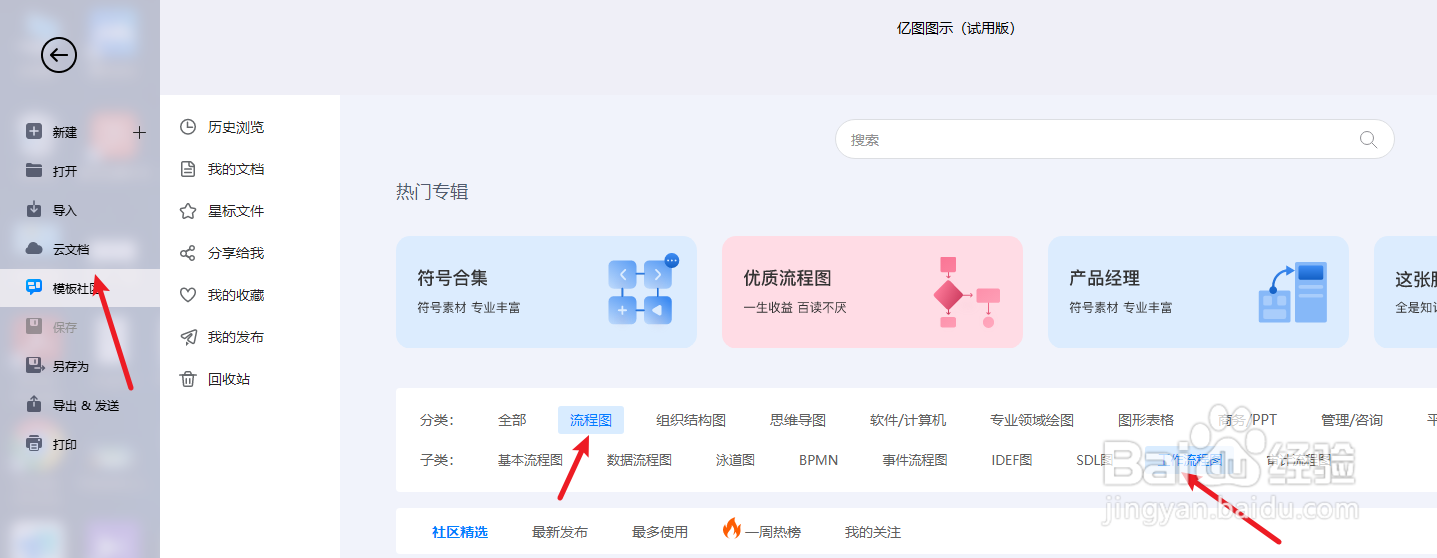Screen dimensions: 1437x558
Task: Select category 管理/咨询
Action: tap(1352, 420)
